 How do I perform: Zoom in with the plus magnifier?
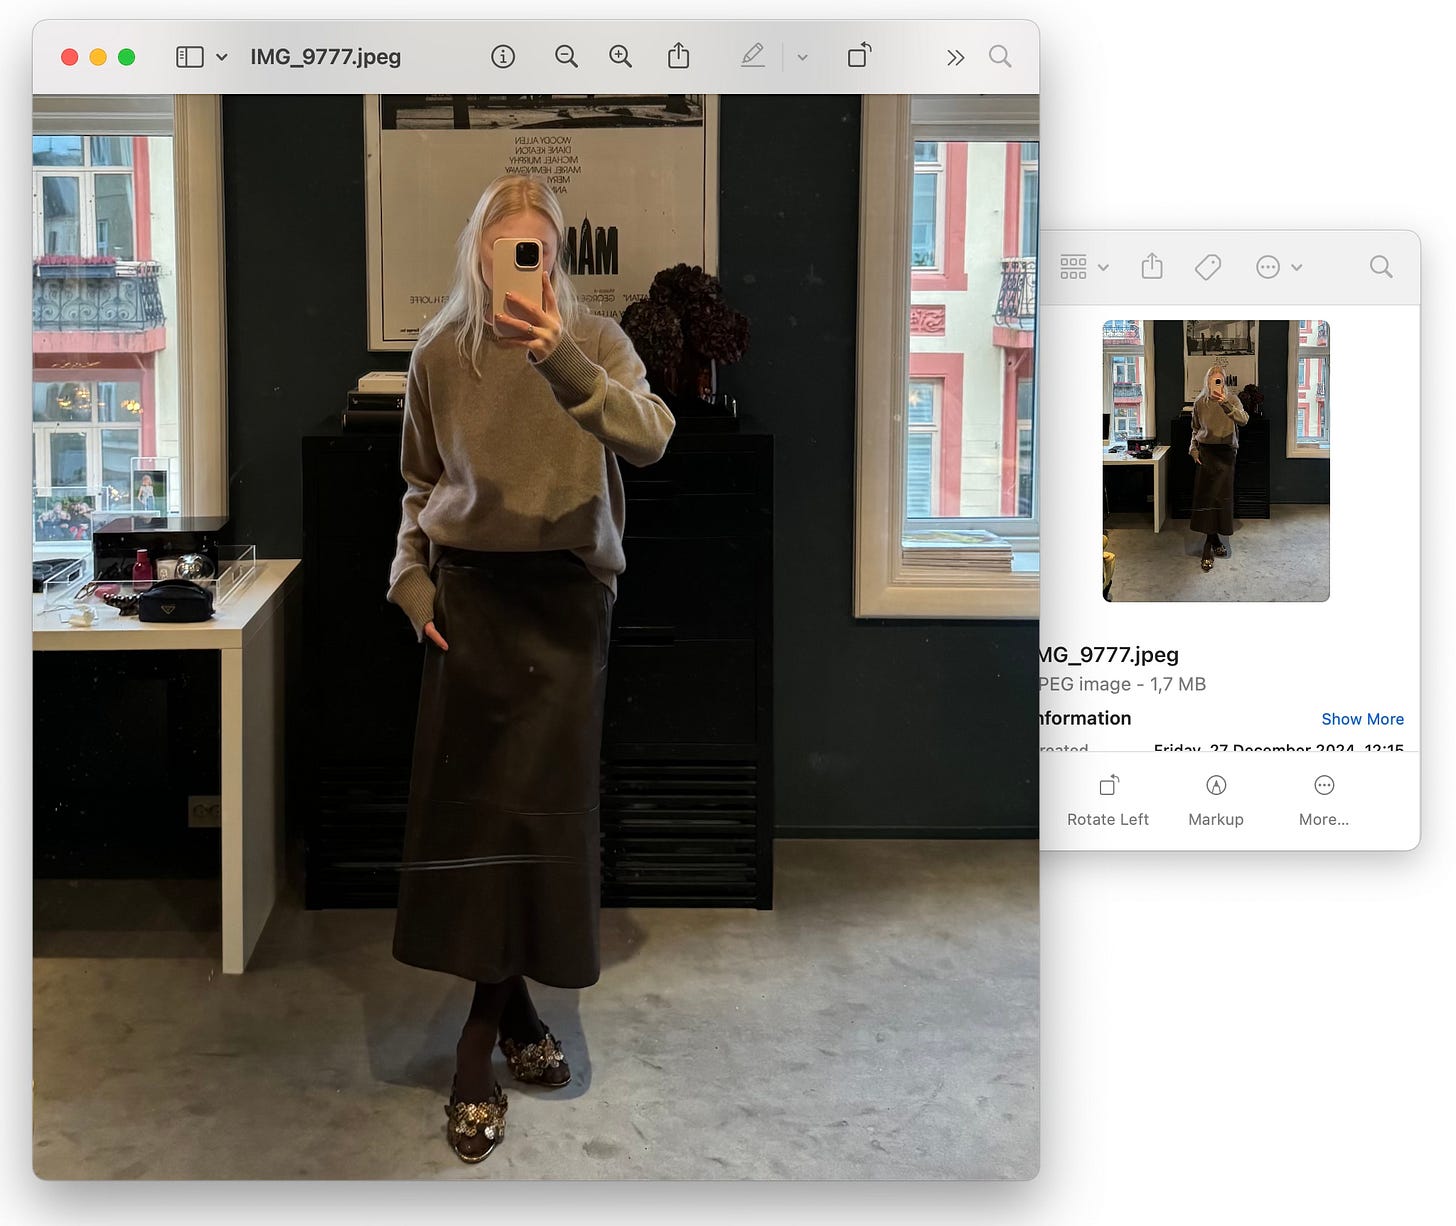[620, 57]
